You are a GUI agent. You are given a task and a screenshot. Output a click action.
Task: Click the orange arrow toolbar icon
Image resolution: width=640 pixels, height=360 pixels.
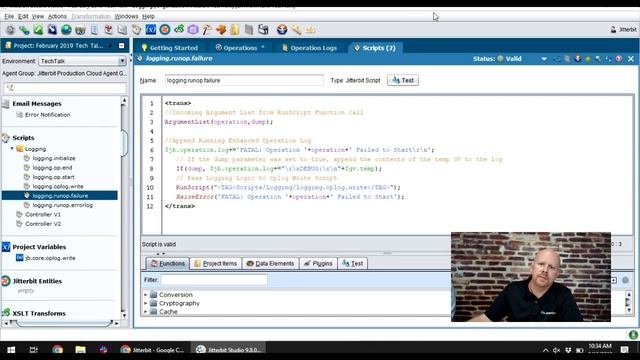[x=221, y=30]
